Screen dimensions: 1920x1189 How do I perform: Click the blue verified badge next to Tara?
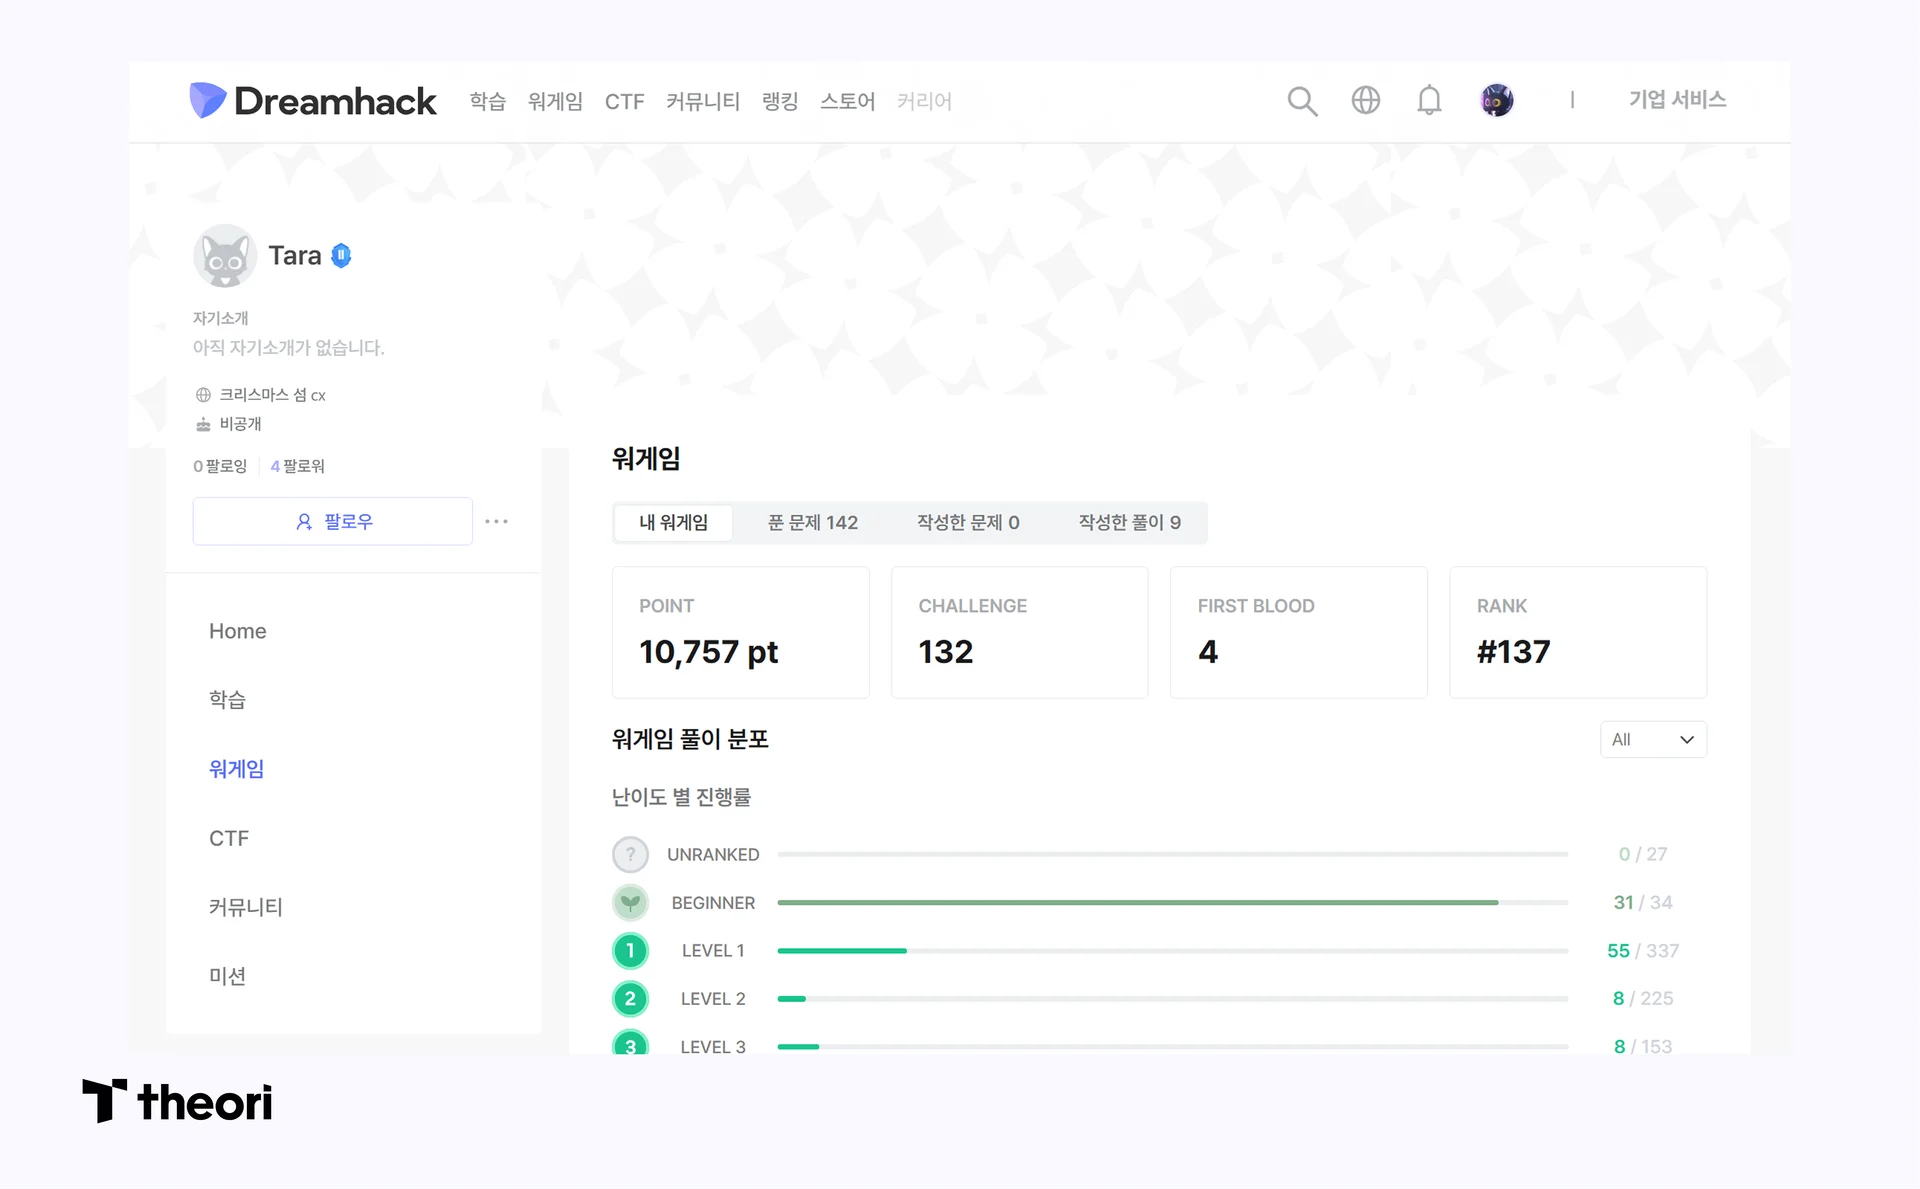pyautogui.click(x=341, y=255)
